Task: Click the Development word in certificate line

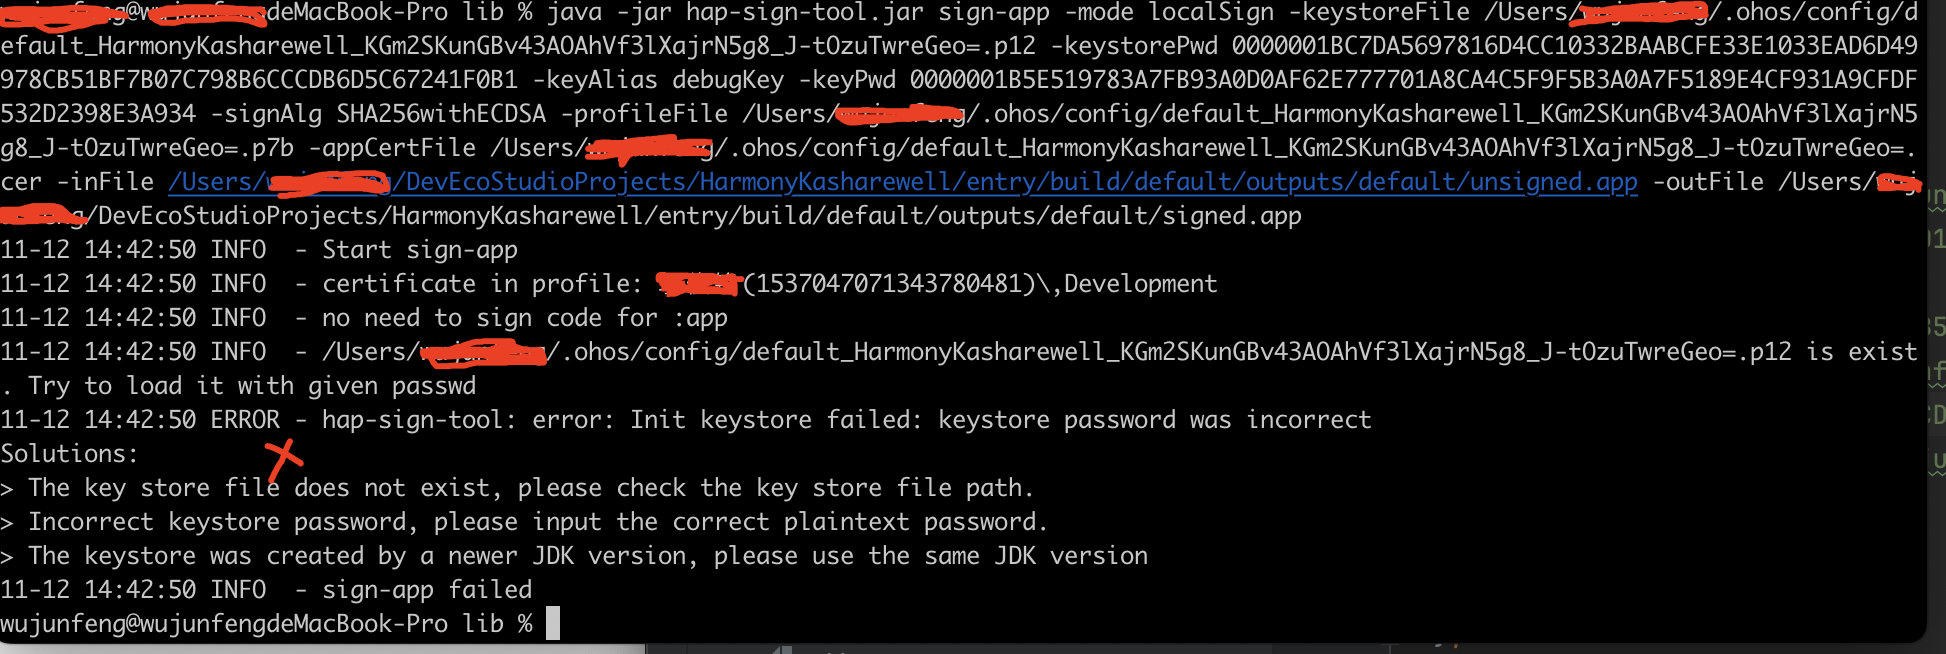Action: pyautogui.click(x=1140, y=284)
